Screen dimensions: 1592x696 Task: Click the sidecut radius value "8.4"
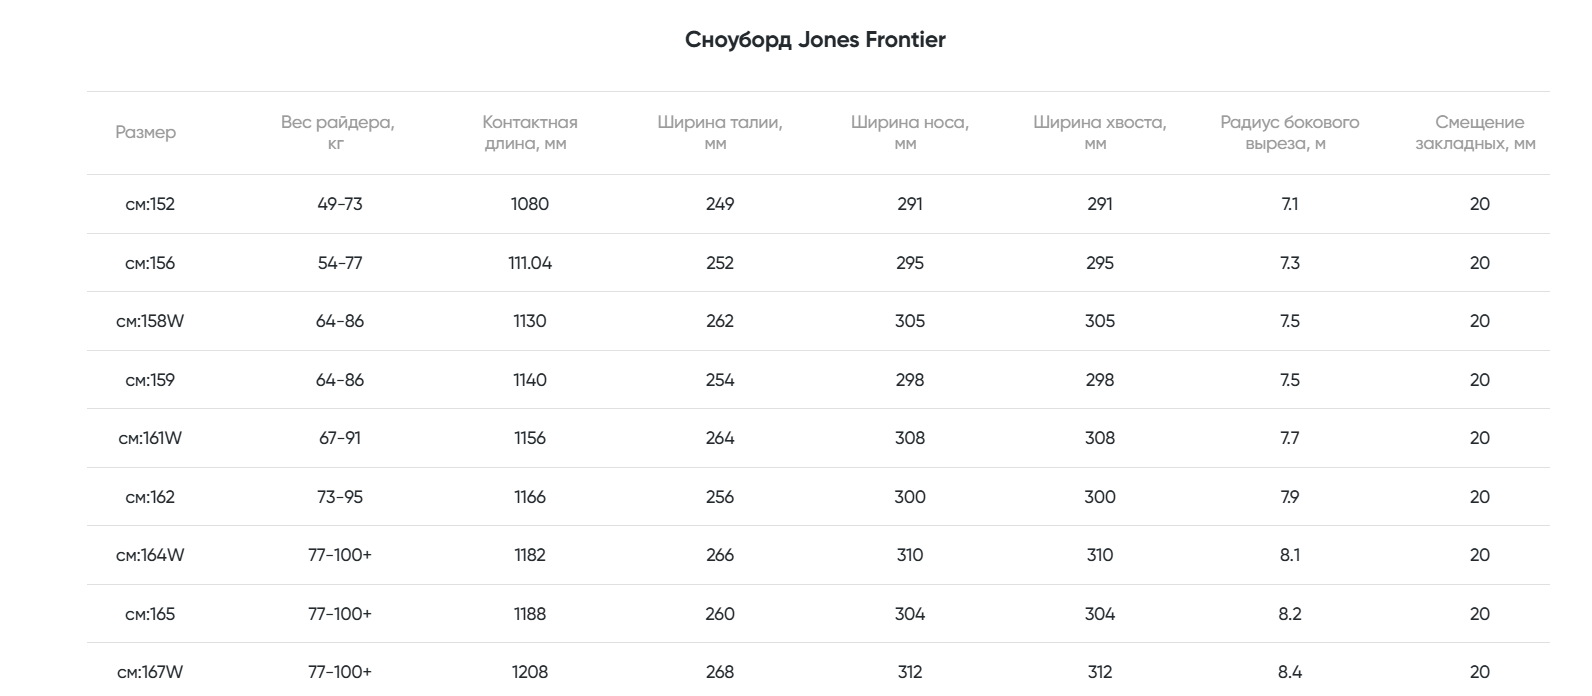(x=1290, y=672)
